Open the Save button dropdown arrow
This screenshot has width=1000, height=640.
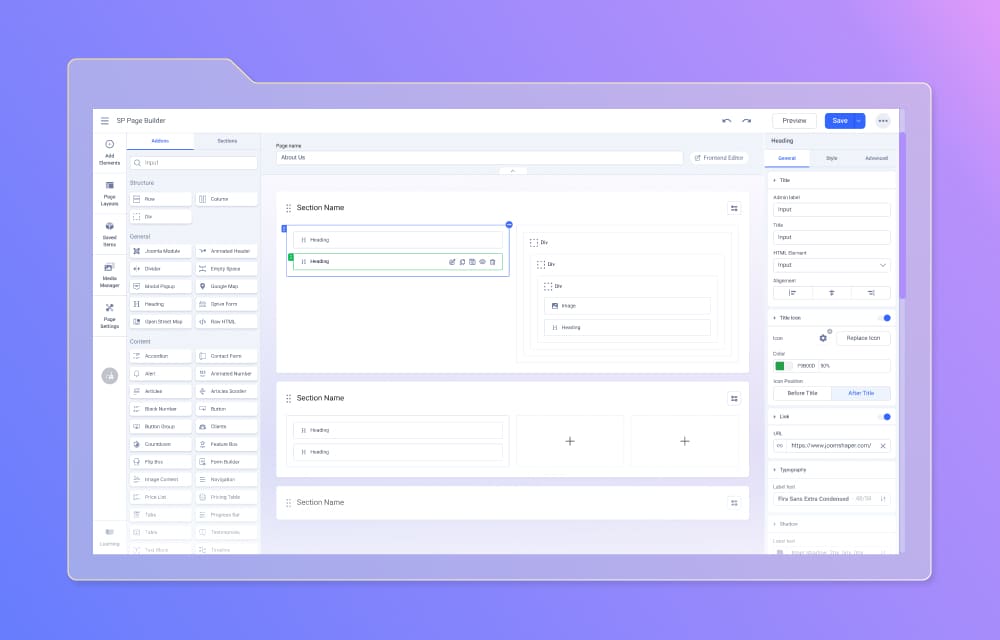(858, 120)
